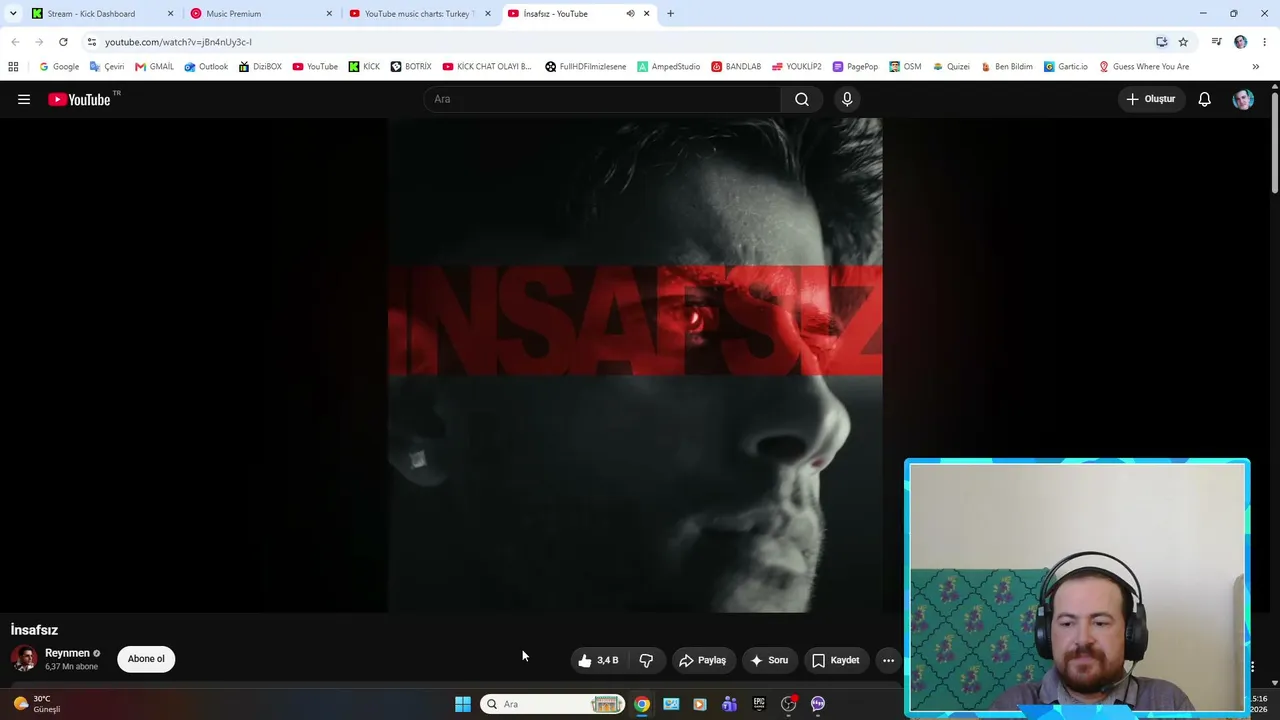Start voice search with the microphone icon
This screenshot has width=1280, height=720.
tap(847, 99)
